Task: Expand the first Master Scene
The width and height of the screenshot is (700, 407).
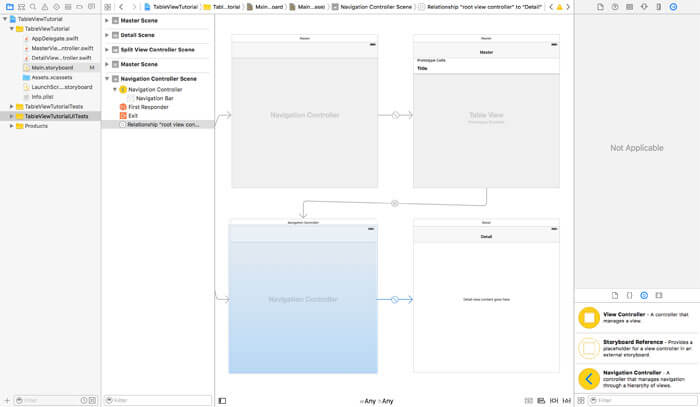Action: (x=107, y=21)
